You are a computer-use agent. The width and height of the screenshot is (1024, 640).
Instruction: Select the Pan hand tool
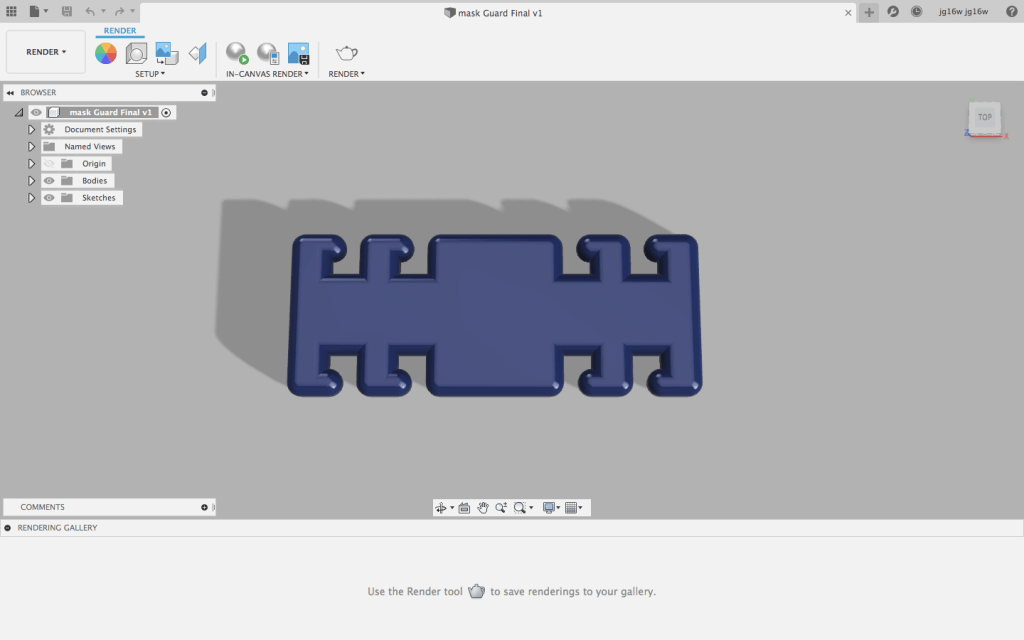pyautogui.click(x=482, y=508)
